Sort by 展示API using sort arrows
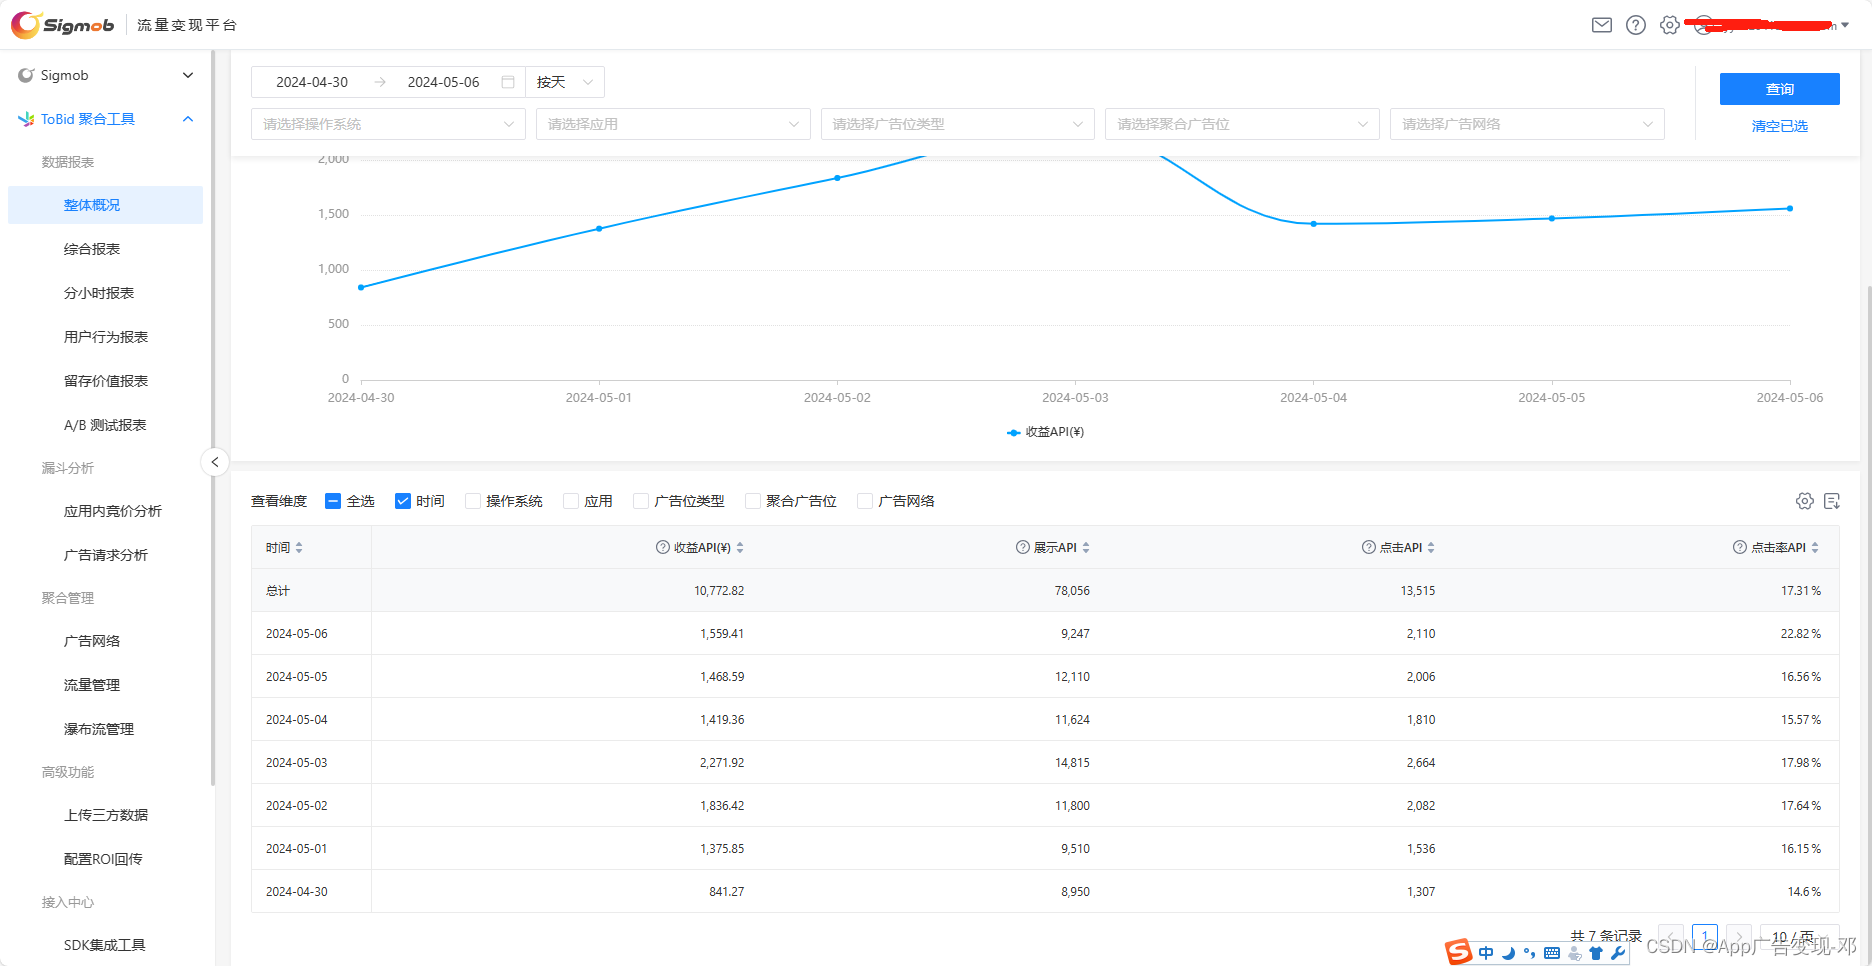The width and height of the screenshot is (1872, 966). pos(1086,548)
